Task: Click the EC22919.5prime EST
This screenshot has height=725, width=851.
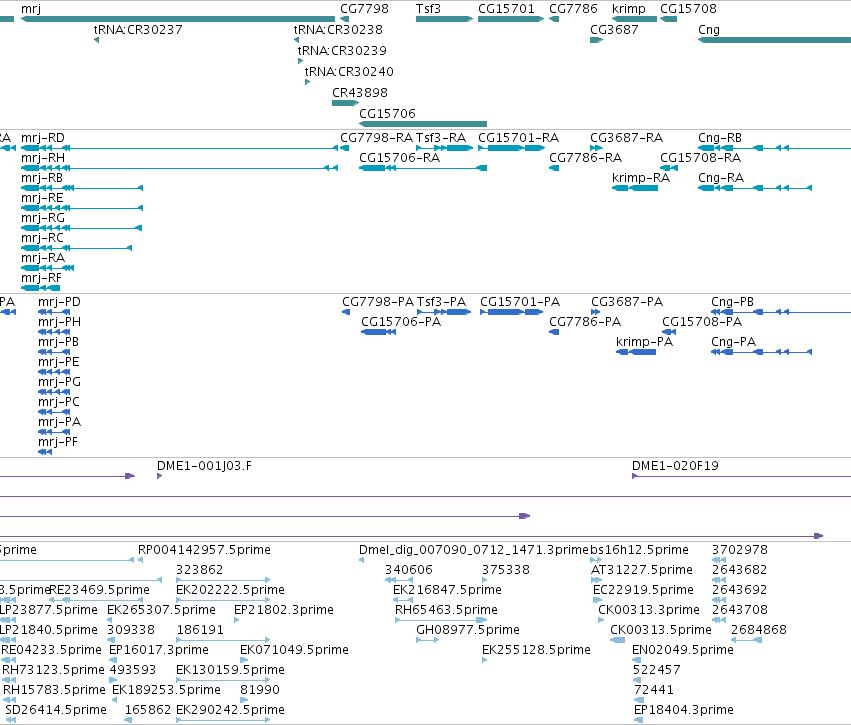Action: pos(597,600)
